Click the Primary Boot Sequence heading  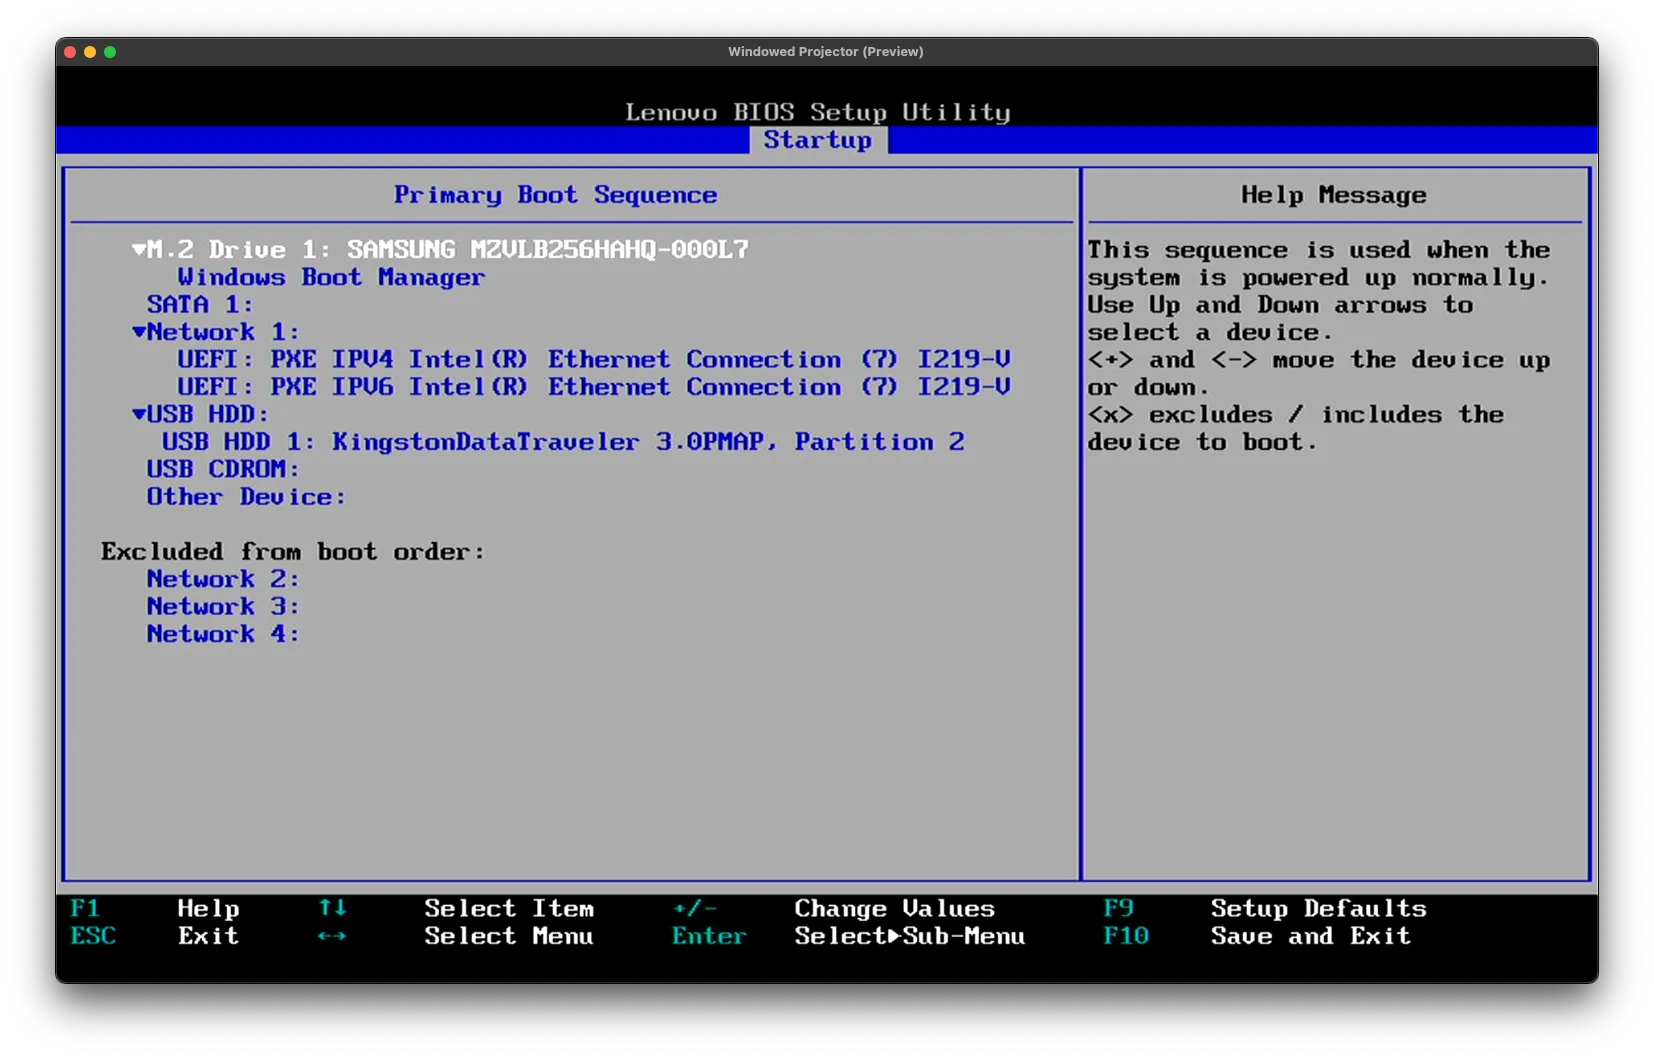click(x=555, y=194)
